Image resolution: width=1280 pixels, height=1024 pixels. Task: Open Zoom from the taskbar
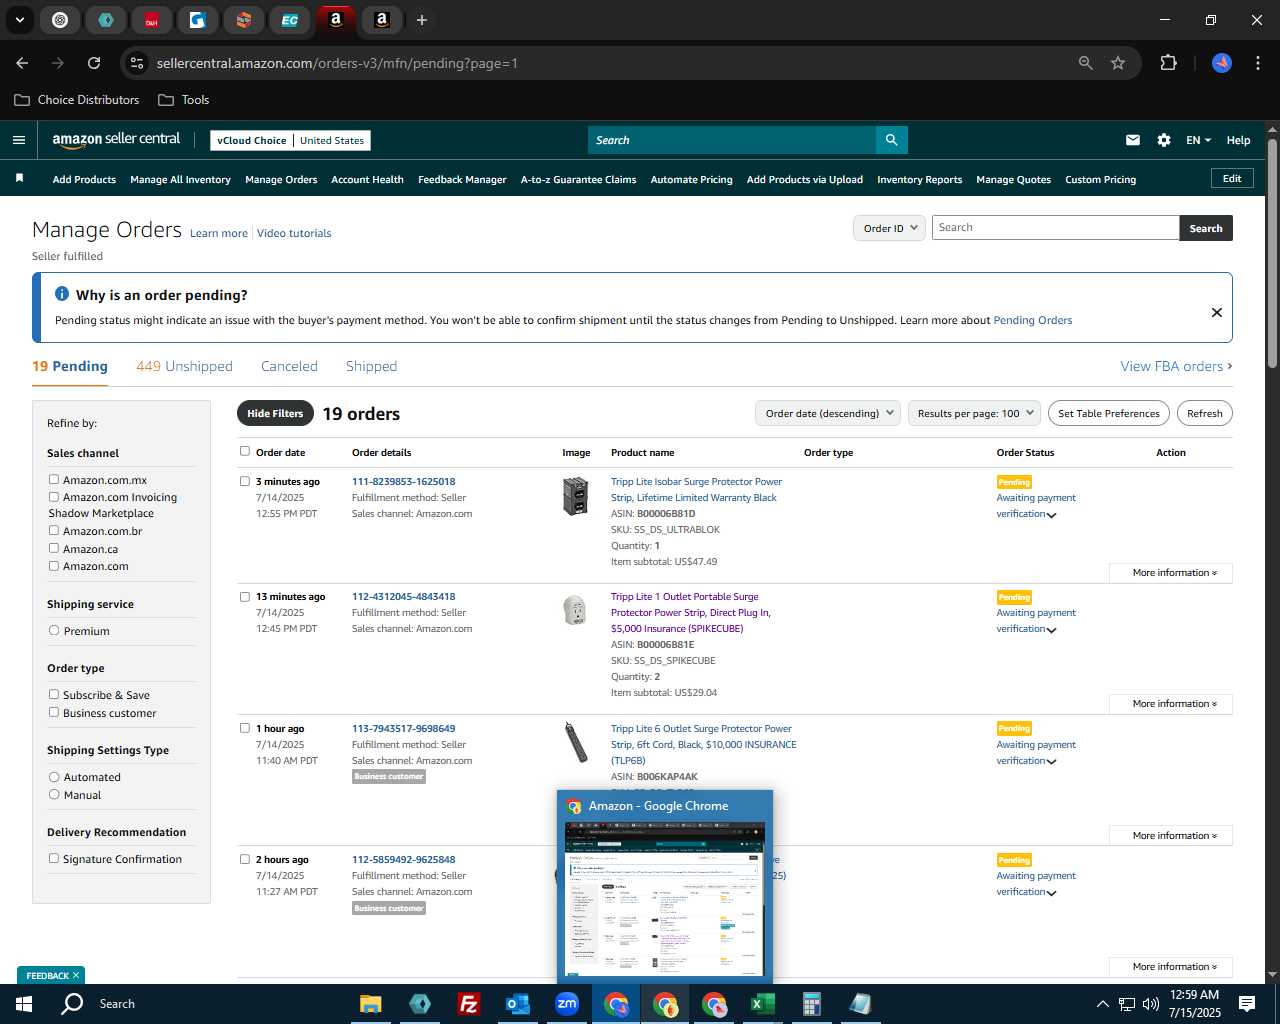coord(567,1004)
